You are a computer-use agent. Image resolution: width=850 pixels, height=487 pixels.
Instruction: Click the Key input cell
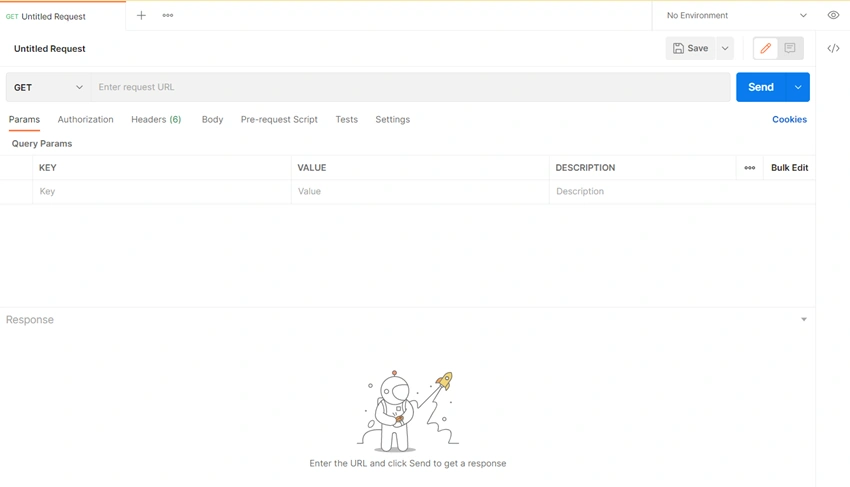162,191
